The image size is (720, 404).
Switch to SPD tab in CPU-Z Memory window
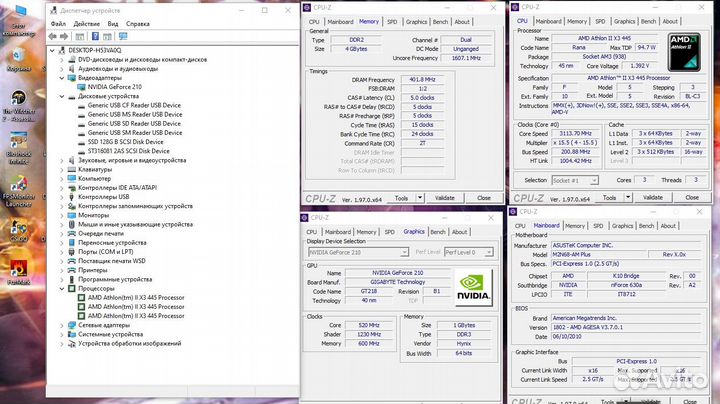(392, 22)
